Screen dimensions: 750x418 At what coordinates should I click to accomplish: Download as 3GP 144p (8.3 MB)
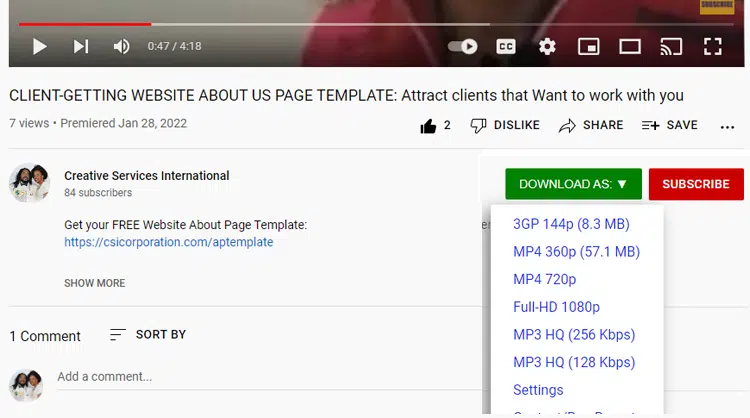[571, 224]
